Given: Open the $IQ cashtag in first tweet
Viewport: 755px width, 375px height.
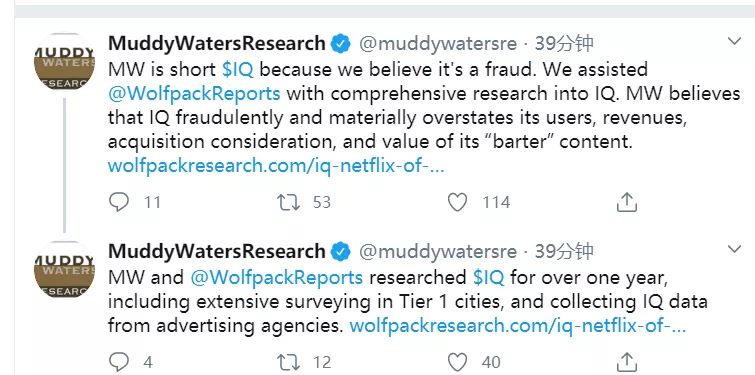Looking at the screenshot, I should pos(237,70).
